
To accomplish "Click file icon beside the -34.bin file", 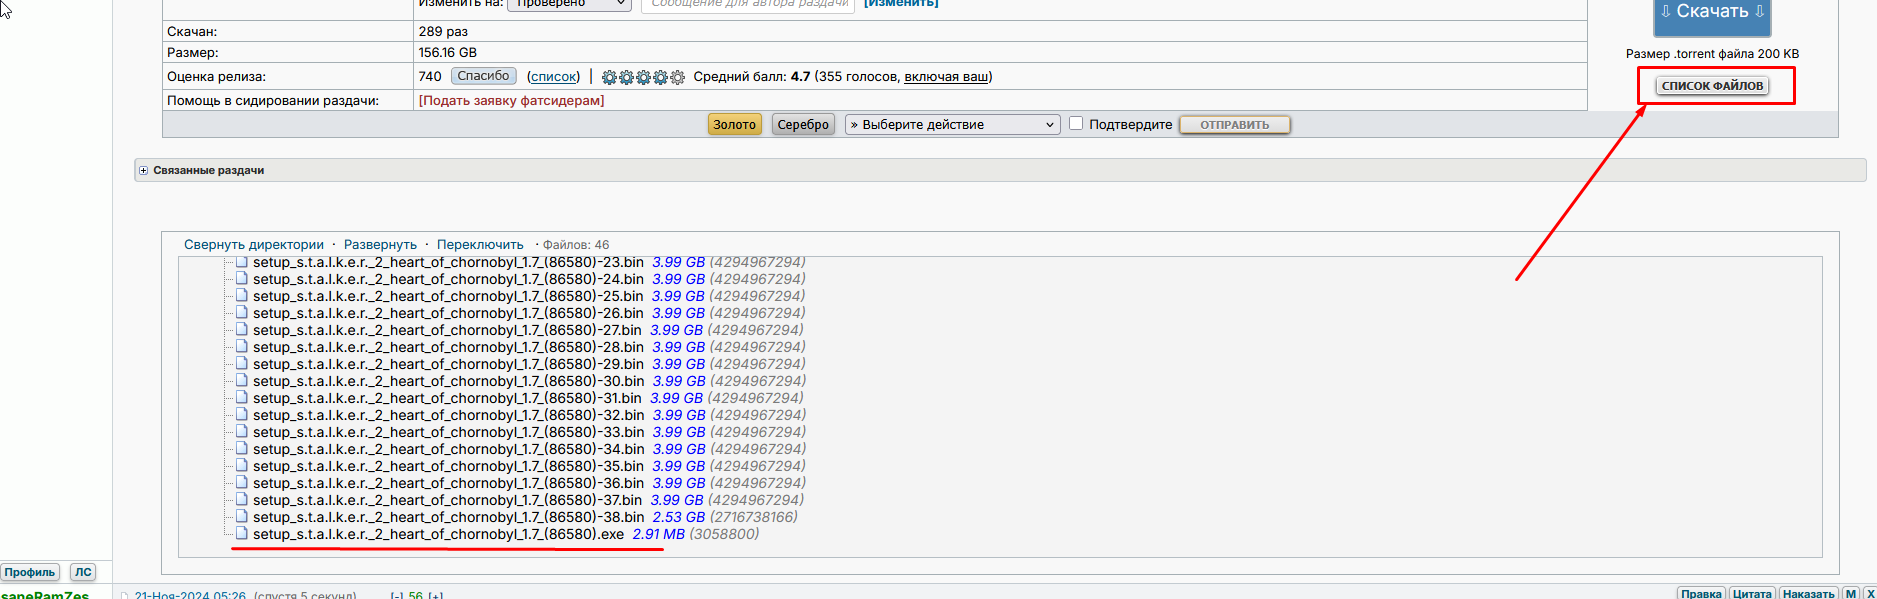I will (x=241, y=449).
